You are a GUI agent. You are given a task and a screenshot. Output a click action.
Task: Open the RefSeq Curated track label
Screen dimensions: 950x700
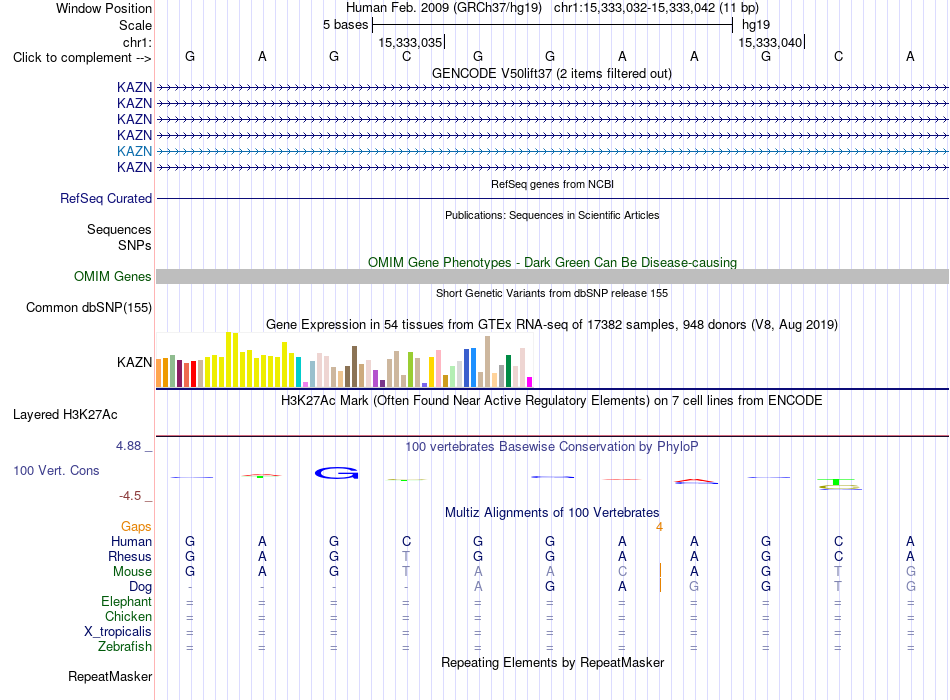106,199
